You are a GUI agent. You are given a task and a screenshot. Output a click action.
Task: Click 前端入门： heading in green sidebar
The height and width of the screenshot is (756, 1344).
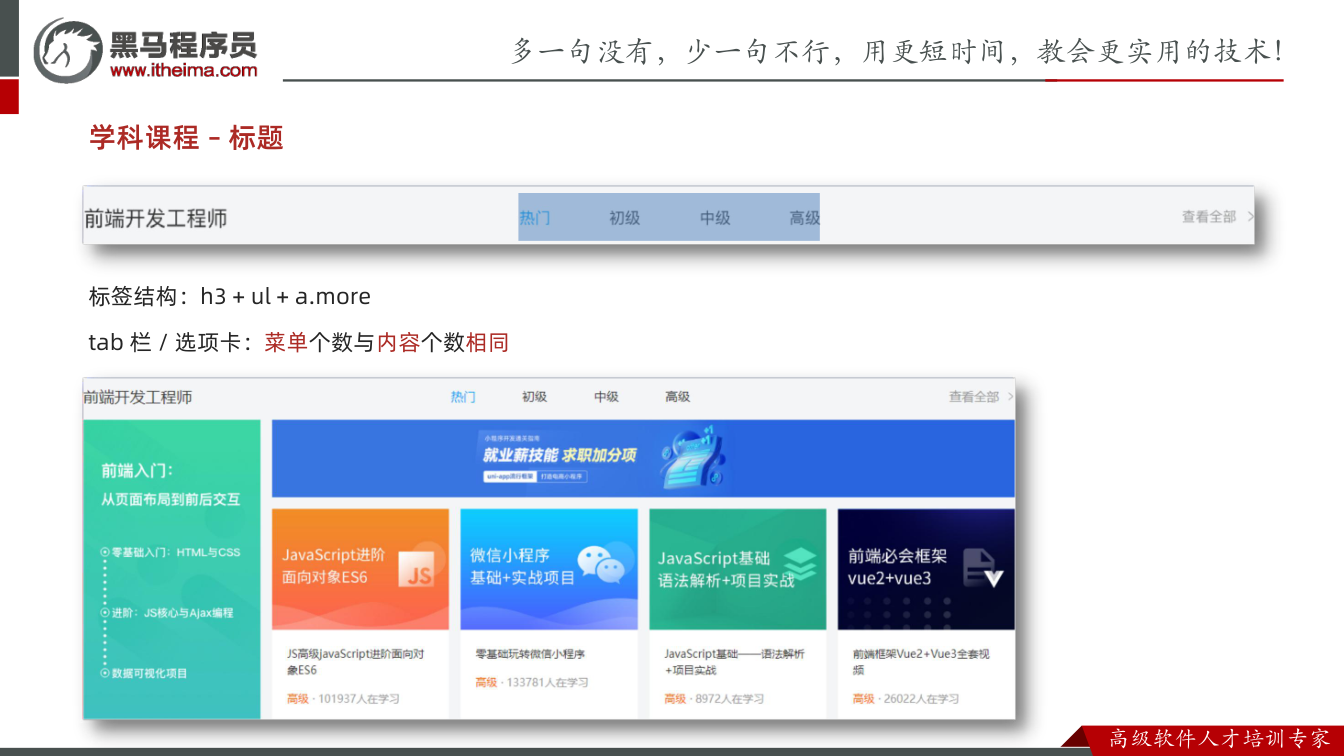137,470
